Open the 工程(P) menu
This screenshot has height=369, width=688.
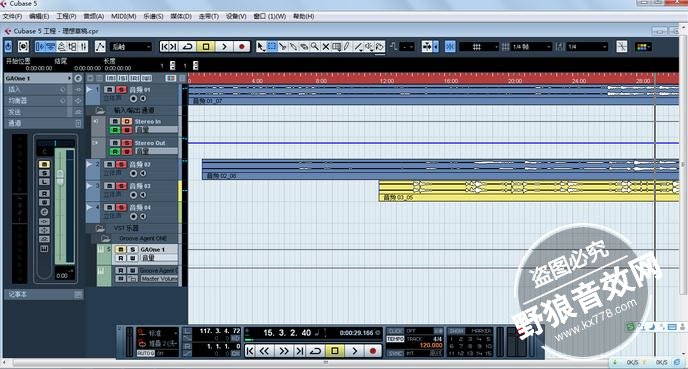(x=66, y=16)
